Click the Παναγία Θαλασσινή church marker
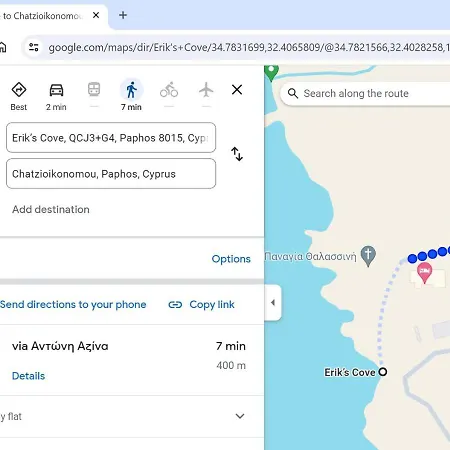This screenshot has height=450, width=450. [368, 256]
